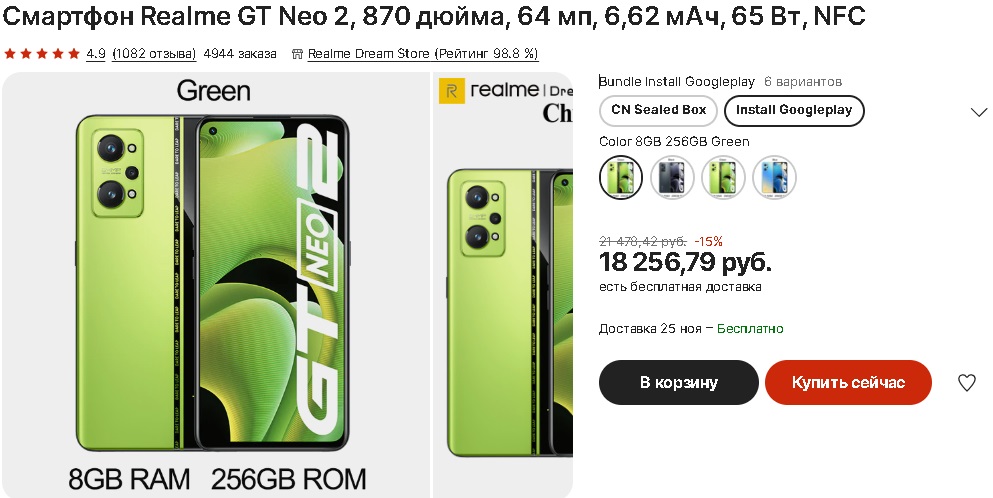Open the 1082 reviews link
Screen dimensions: 993x498
pos(154,53)
